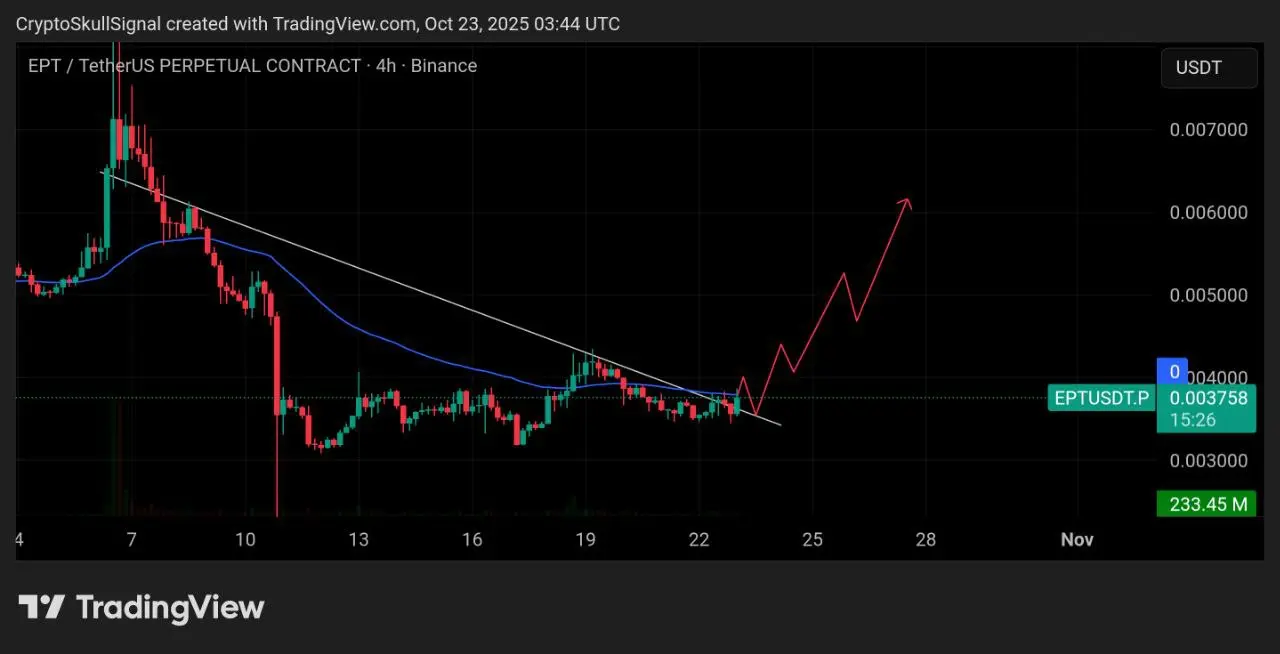Click the EPT / TetherUS PERPETUAL CONTRACT title

[x=194, y=66]
